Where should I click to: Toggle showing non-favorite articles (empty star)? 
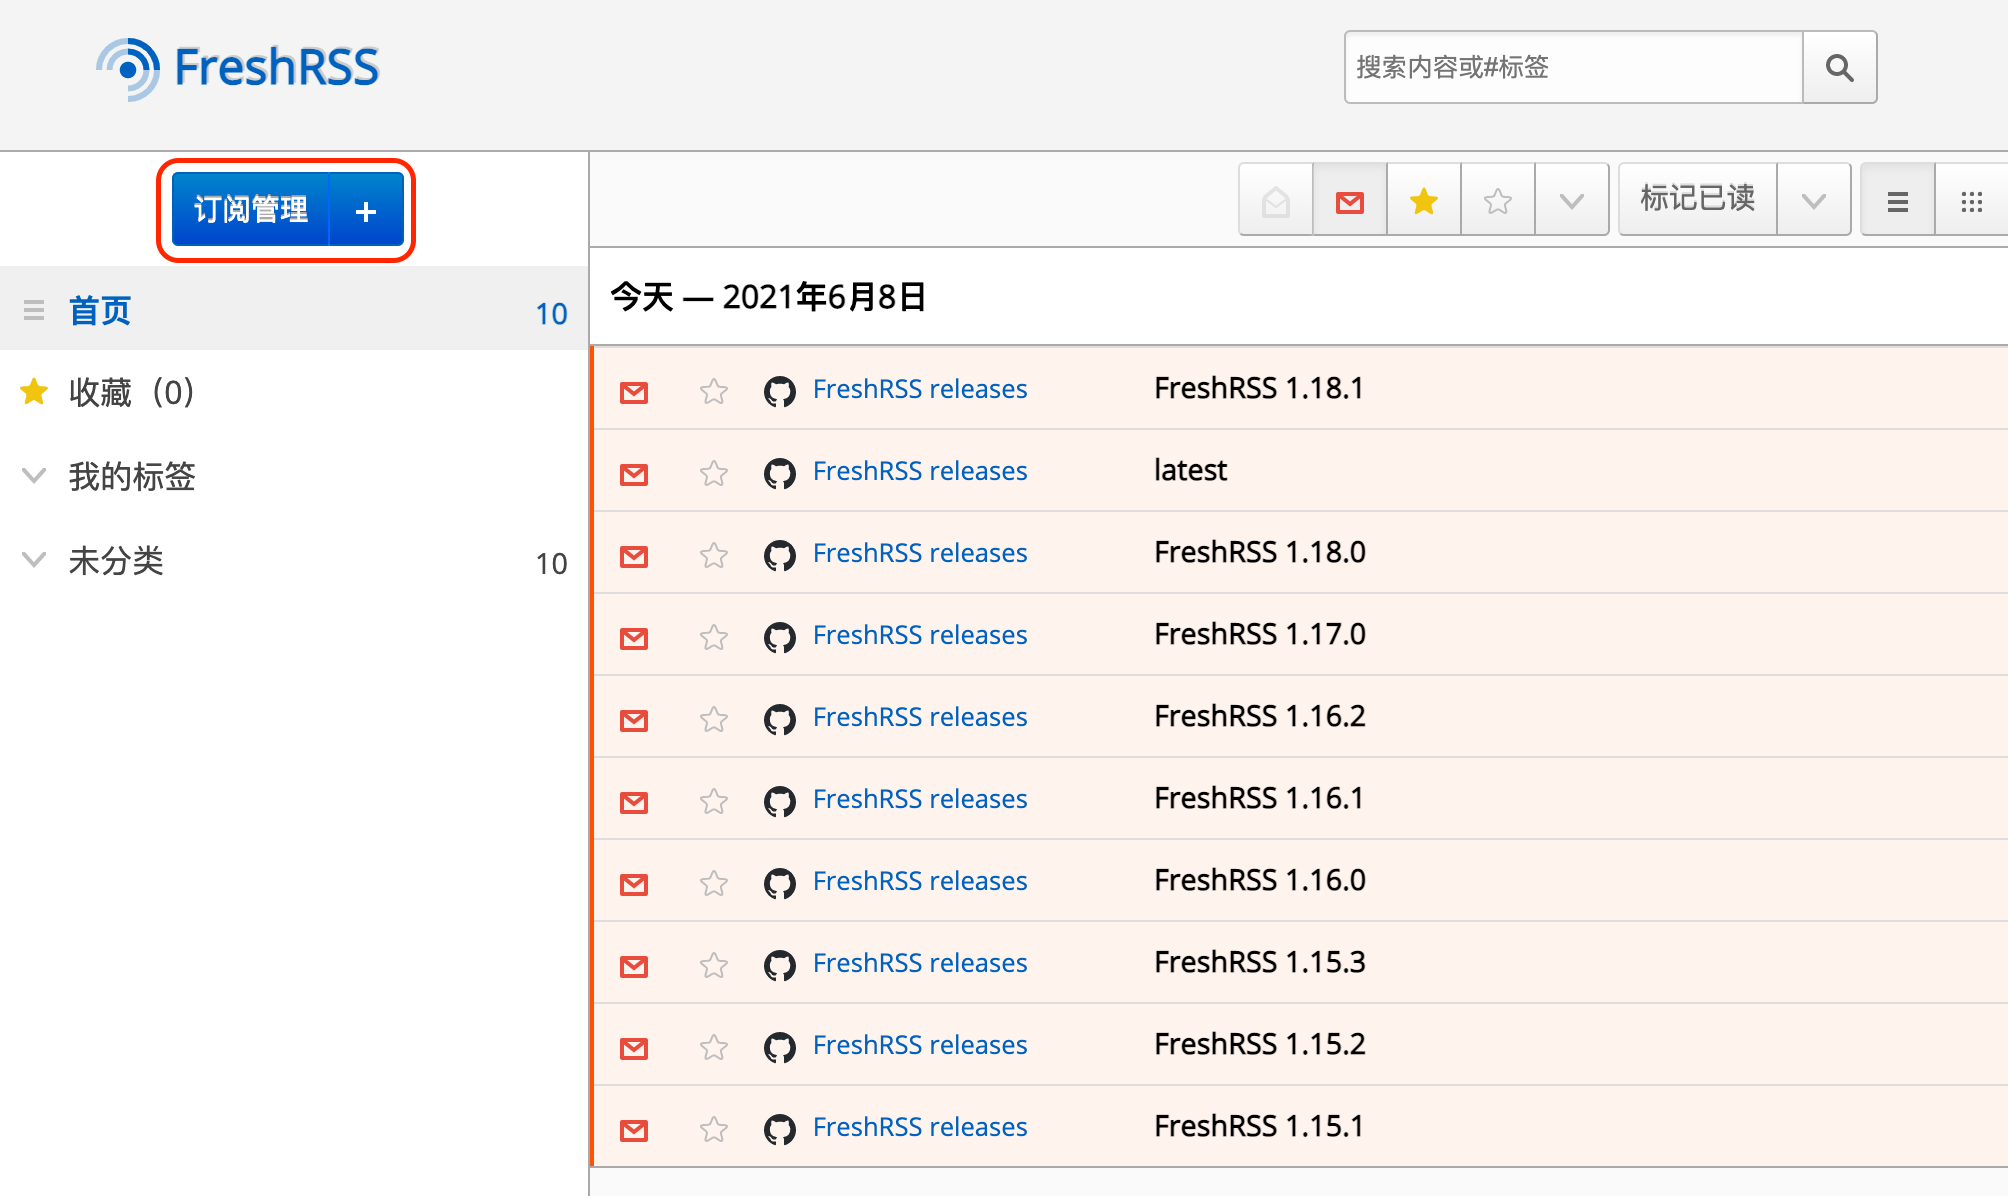pos(1498,201)
